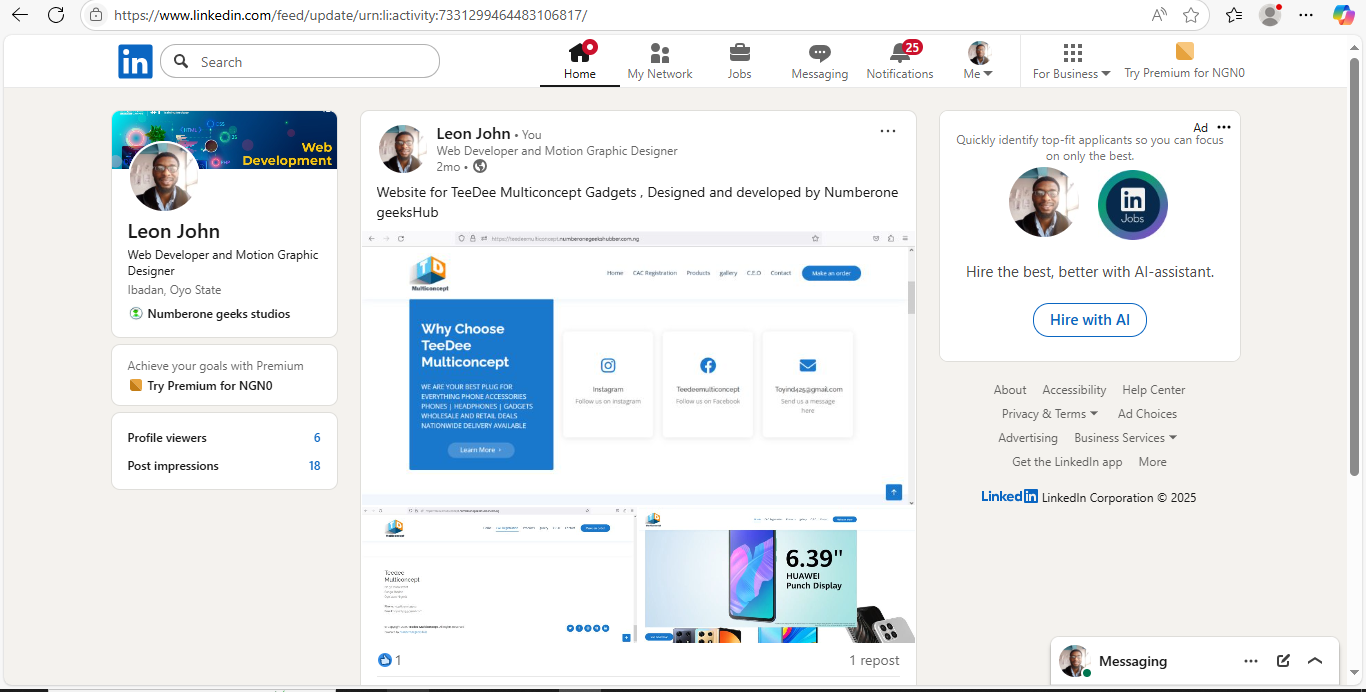Viewport: 1366px width, 692px height.
Task: Open the browser profile avatar icon
Action: [1270, 15]
